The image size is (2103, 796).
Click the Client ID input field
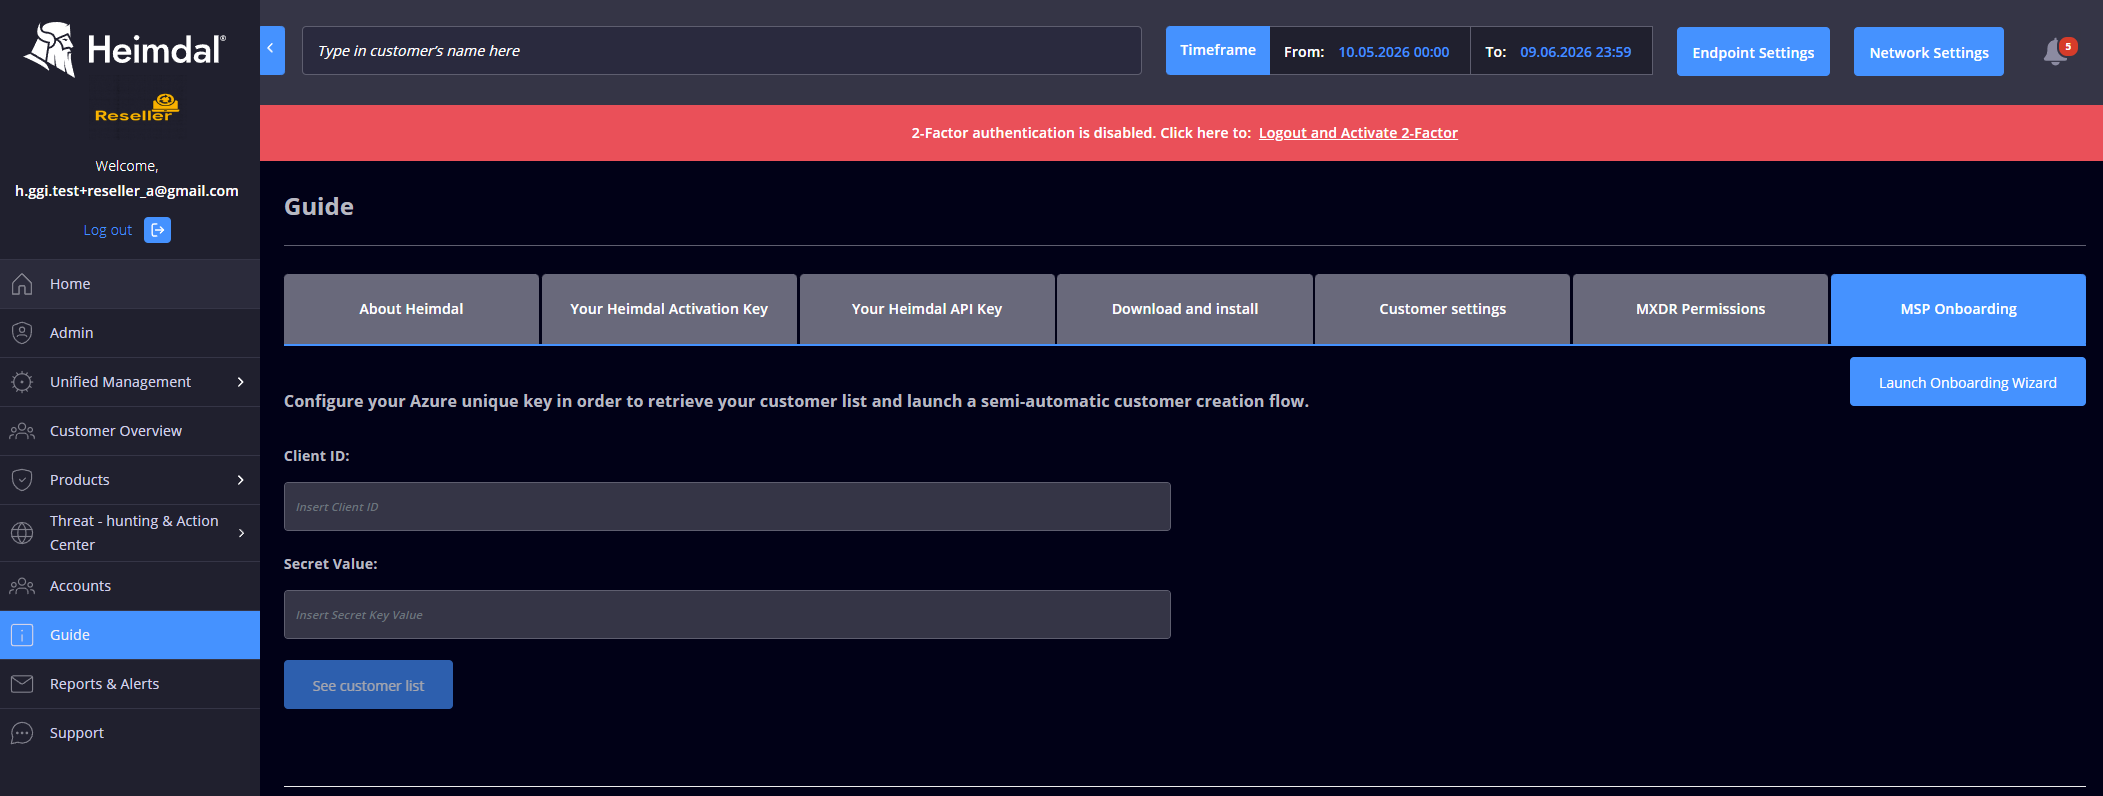pos(727,507)
